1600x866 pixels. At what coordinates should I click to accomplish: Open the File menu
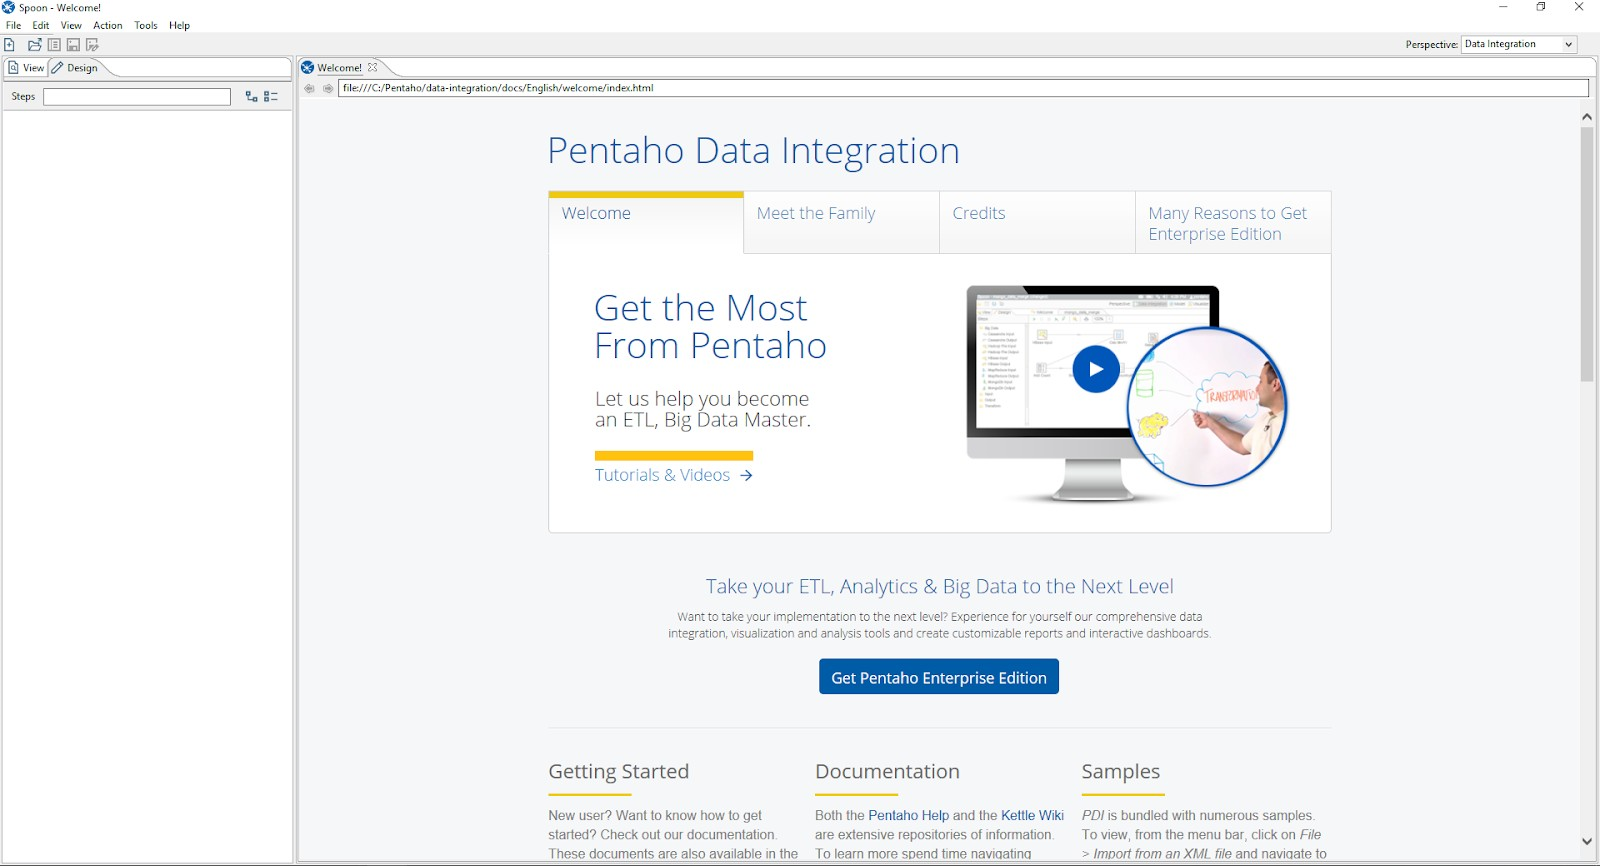(14, 26)
